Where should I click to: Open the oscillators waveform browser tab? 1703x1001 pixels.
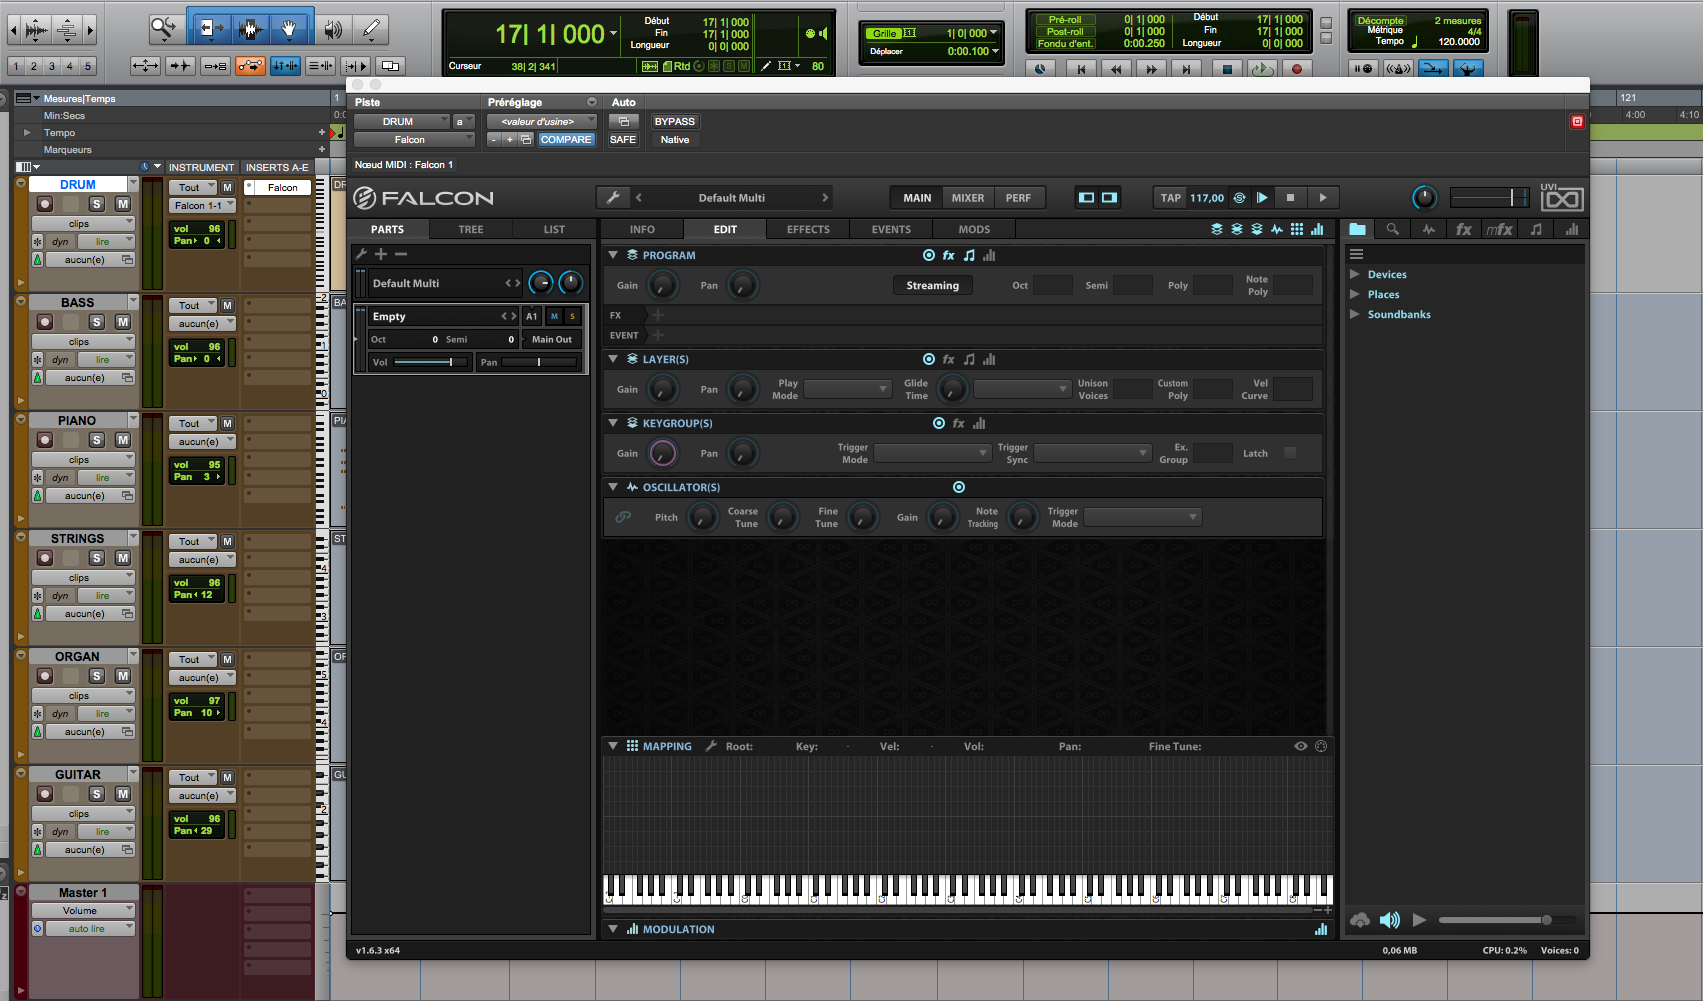tap(1428, 229)
